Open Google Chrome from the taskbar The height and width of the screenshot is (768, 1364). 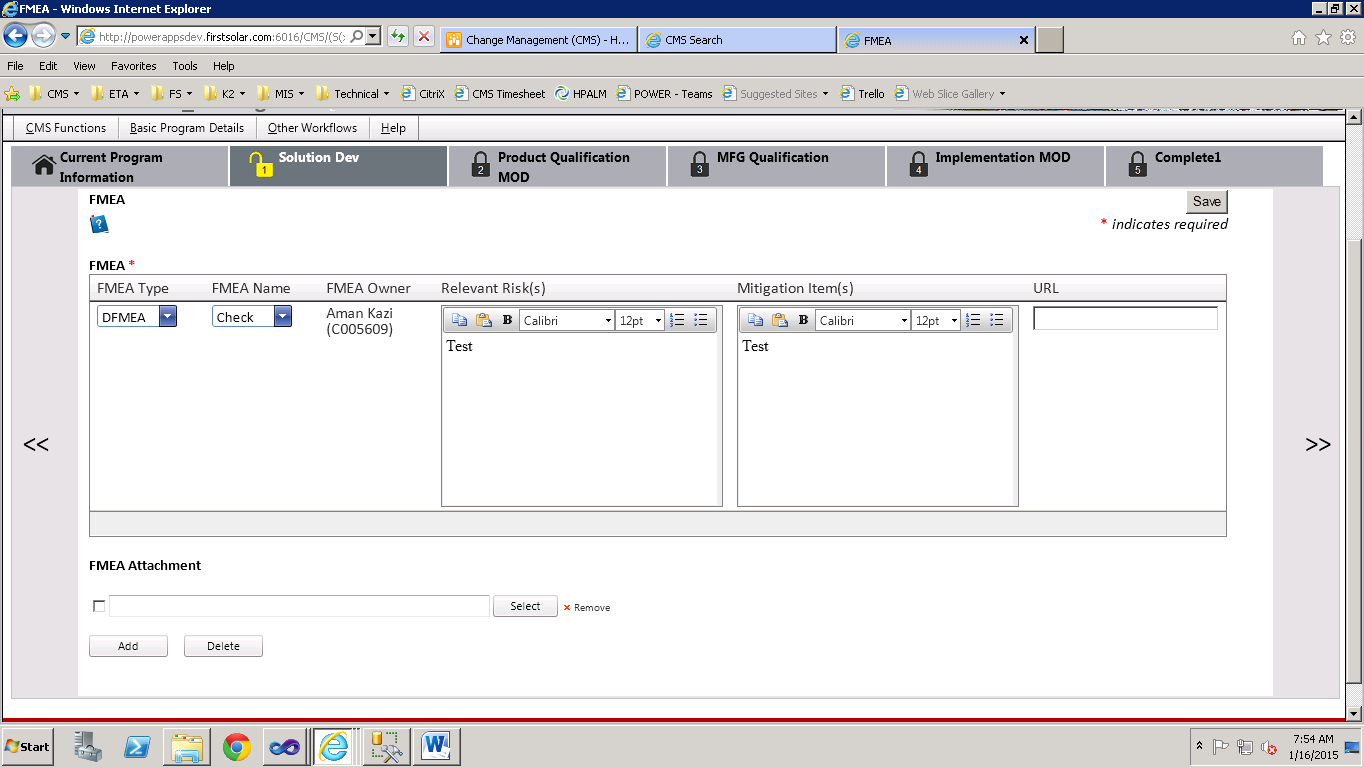(237, 747)
